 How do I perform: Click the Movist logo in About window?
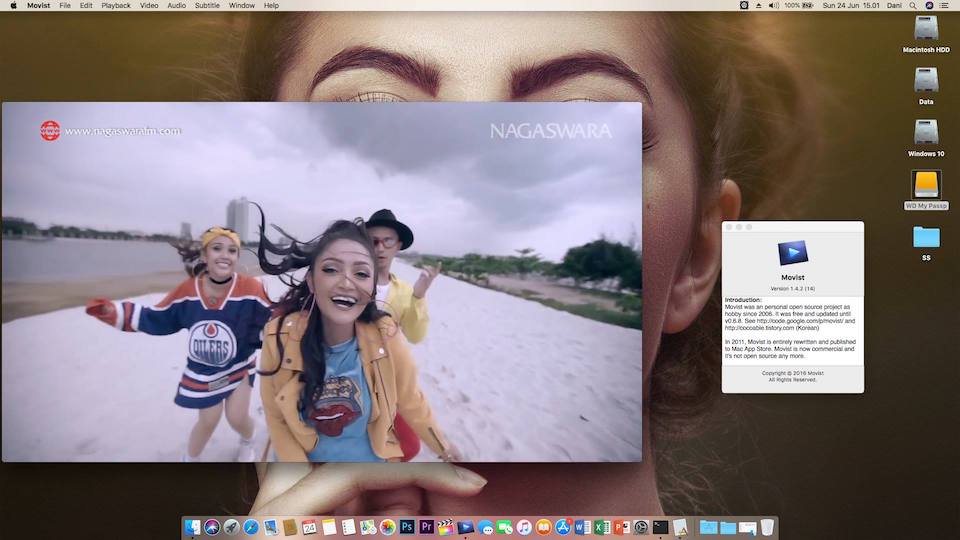[793, 252]
